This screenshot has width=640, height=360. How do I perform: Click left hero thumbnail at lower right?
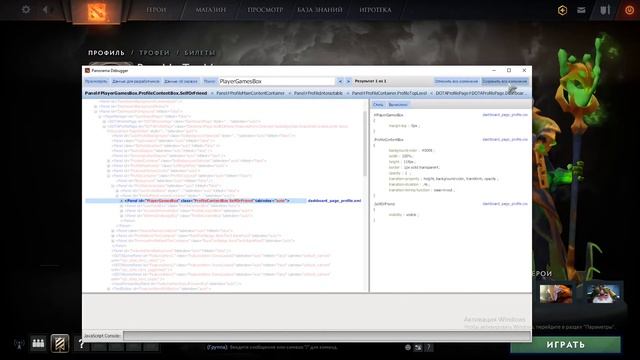(556, 294)
